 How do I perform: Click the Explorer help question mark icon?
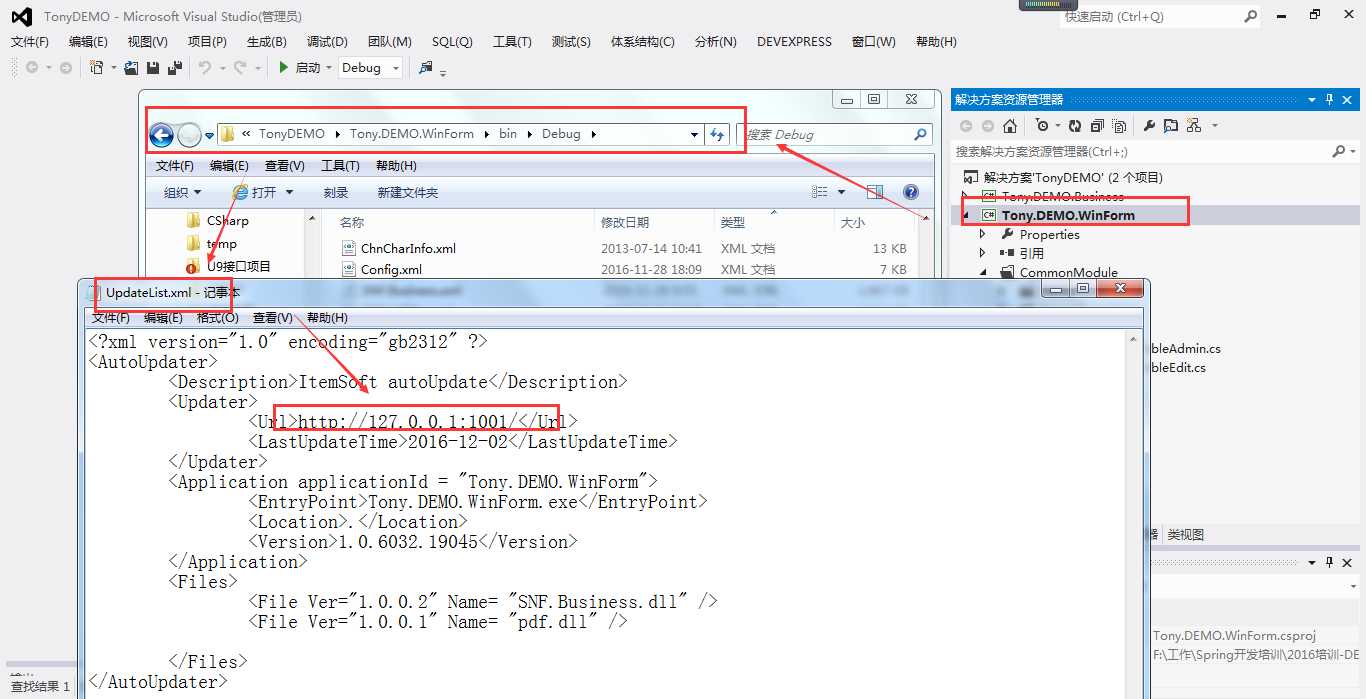(x=910, y=192)
